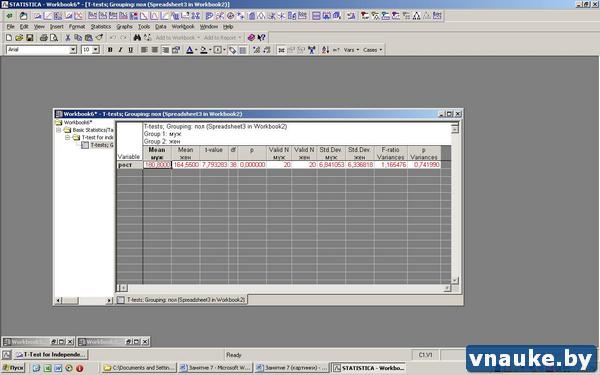Open the Graphs menu
This screenshot has height=375, width=600.
click(x=124, y=26)
